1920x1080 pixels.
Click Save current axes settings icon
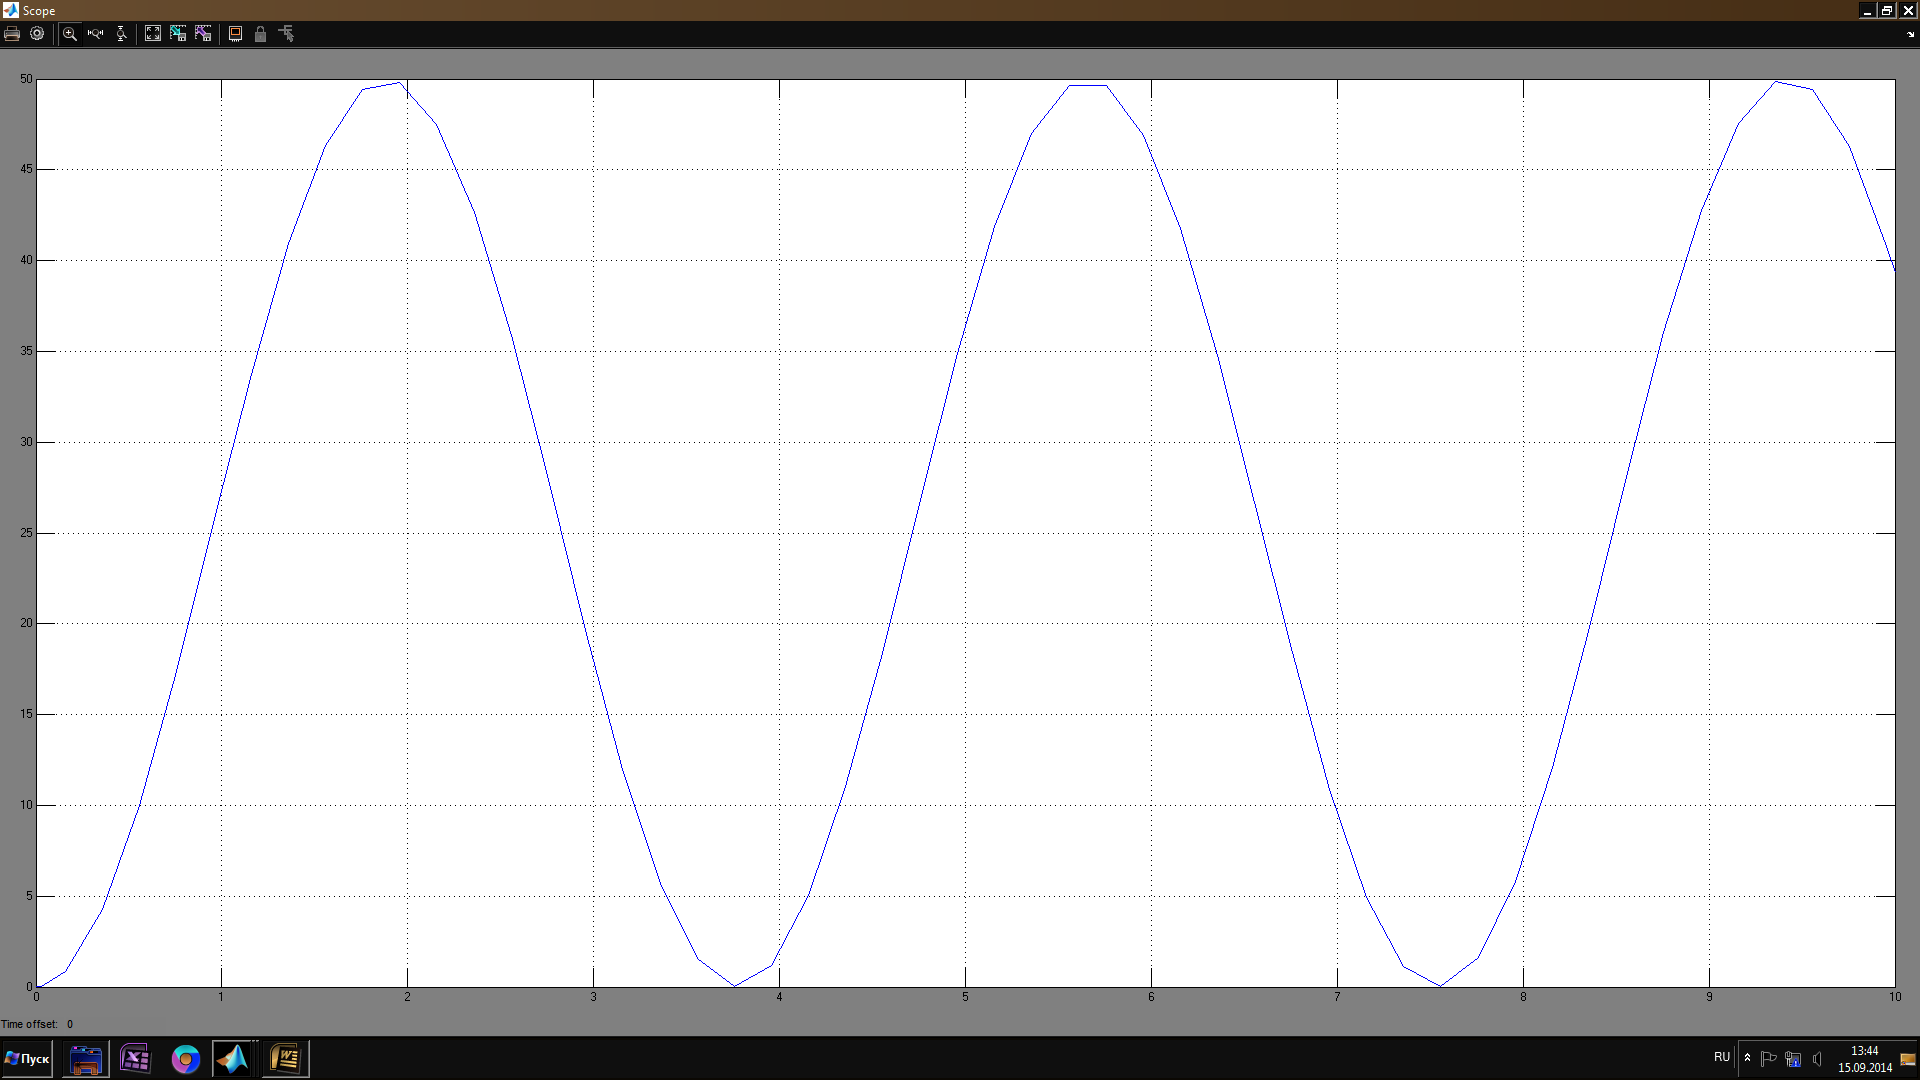coord(178,34)
